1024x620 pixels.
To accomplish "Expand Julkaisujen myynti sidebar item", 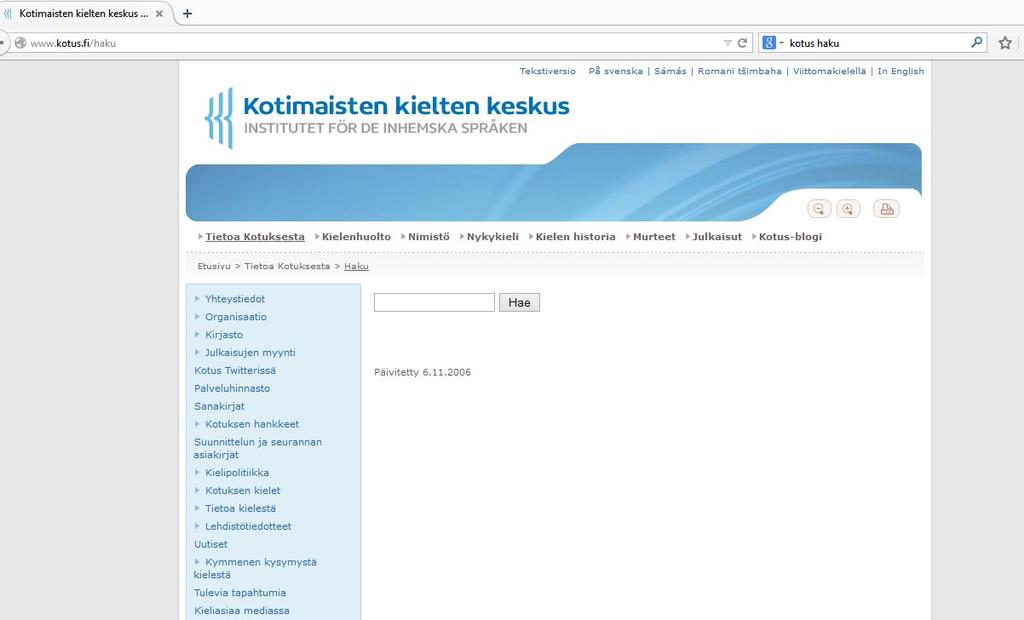I will pyautogui.click(x=250, y=353).
